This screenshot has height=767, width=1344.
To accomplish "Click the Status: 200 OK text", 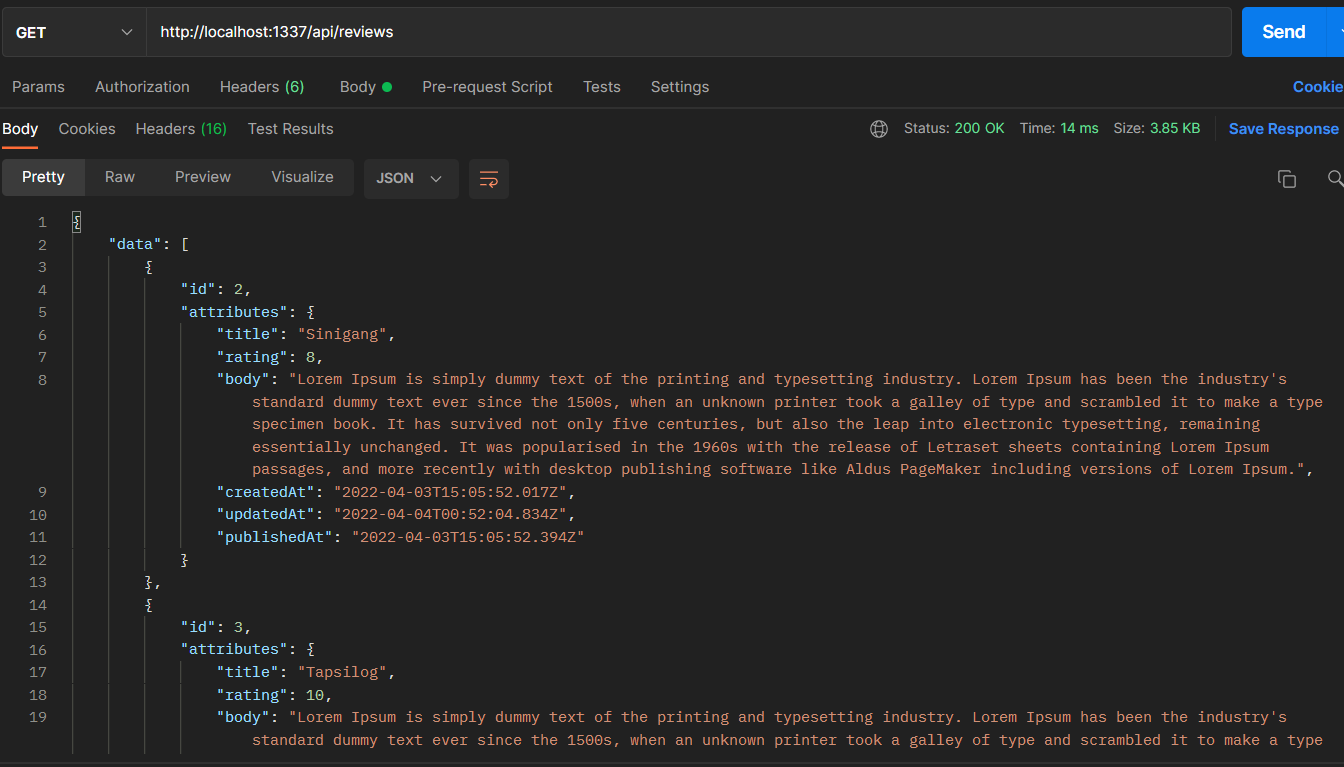I will [954, 129].
